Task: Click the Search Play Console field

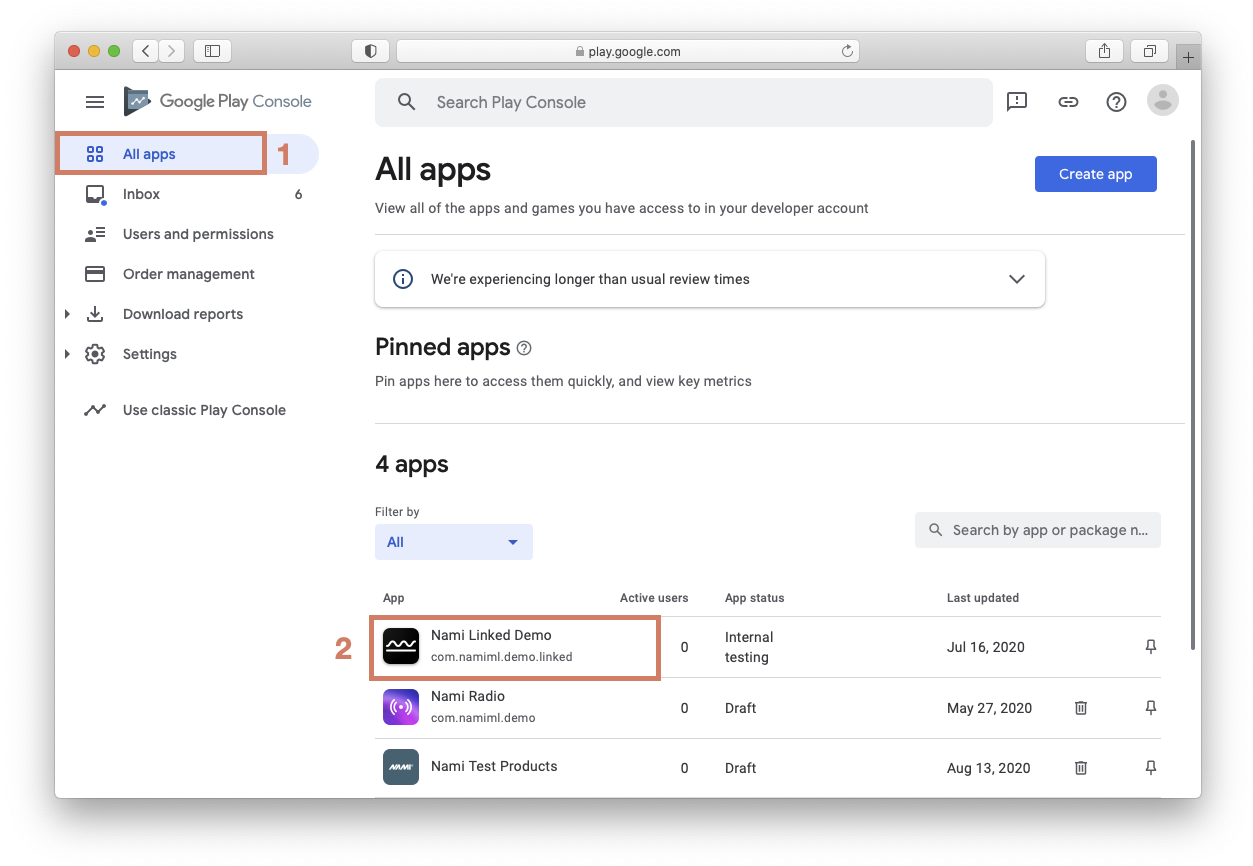Action: [684, 102]
